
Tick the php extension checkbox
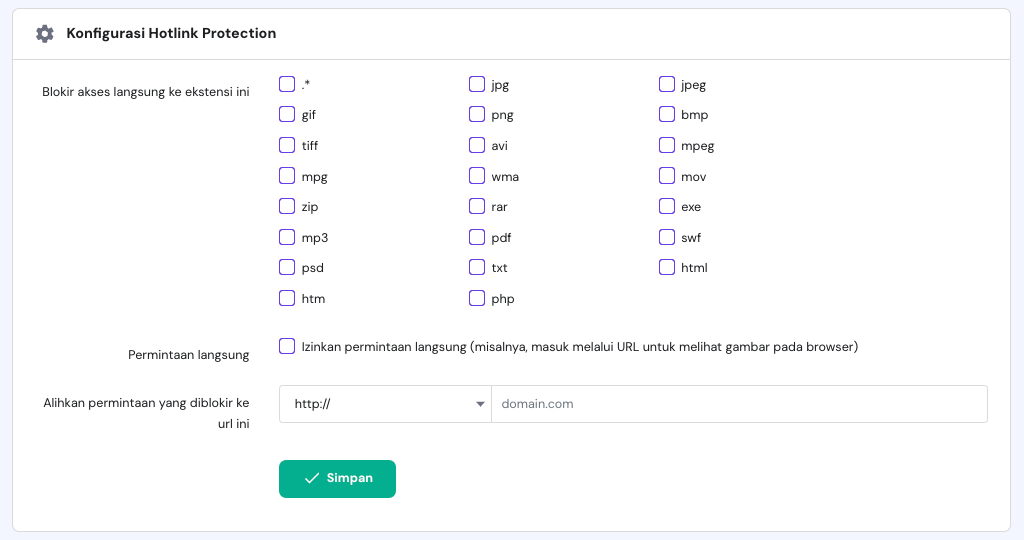(477, 298)
